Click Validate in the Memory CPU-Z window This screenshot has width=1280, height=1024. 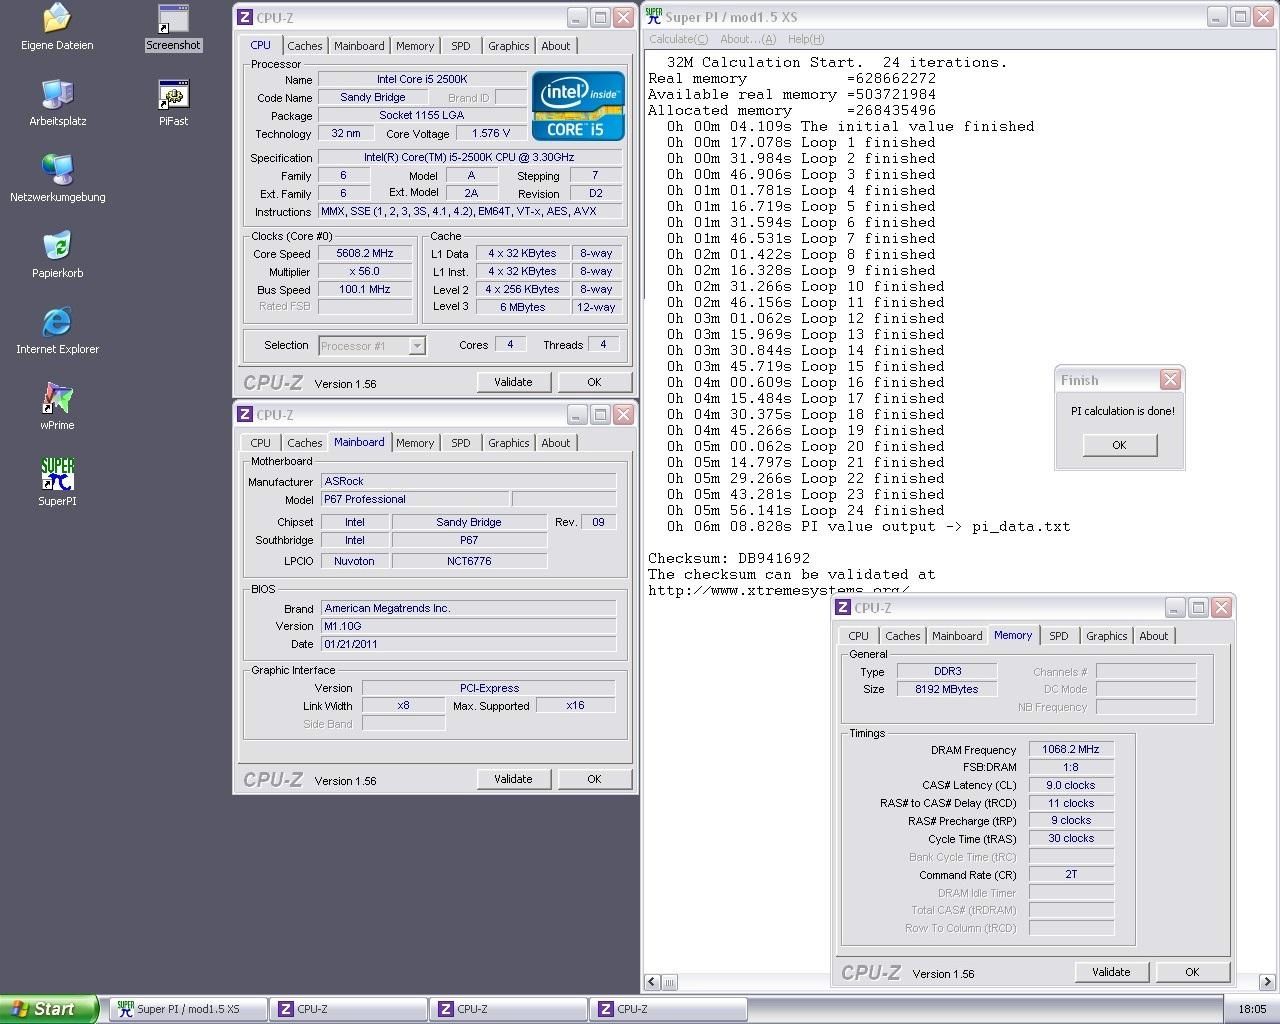tap(1111, 972)
